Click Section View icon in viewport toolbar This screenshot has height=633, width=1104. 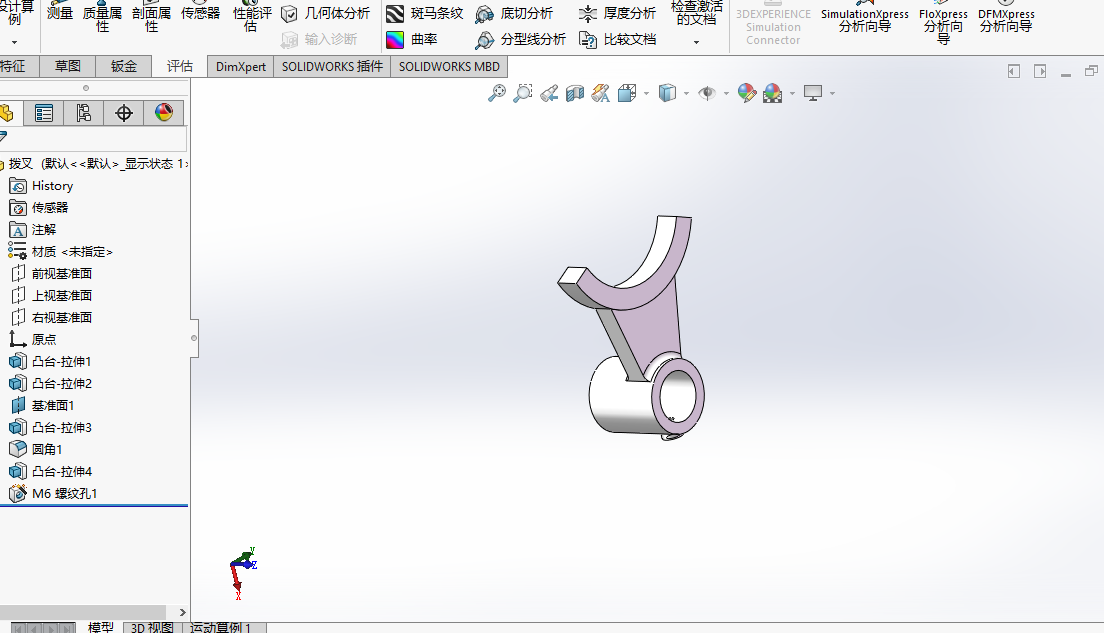point(575,93)
